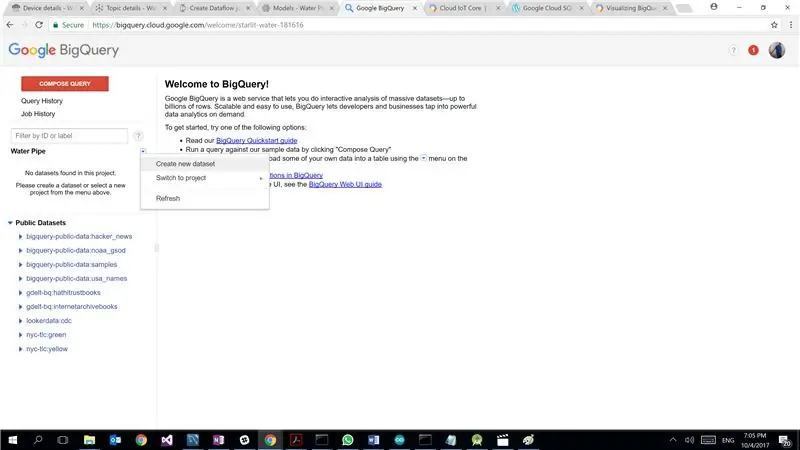Open Query History

click(x=42, y=101)
